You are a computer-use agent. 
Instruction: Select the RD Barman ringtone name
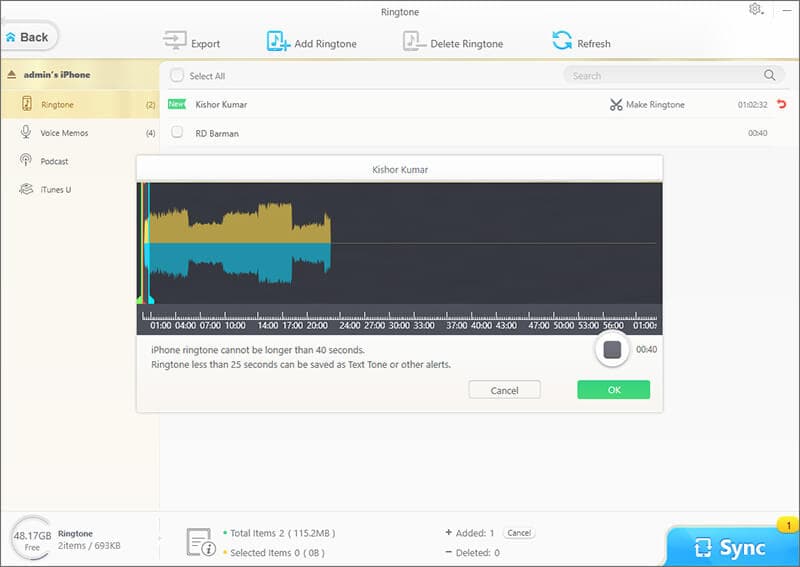pyautogui.click(x=217, y=133)
